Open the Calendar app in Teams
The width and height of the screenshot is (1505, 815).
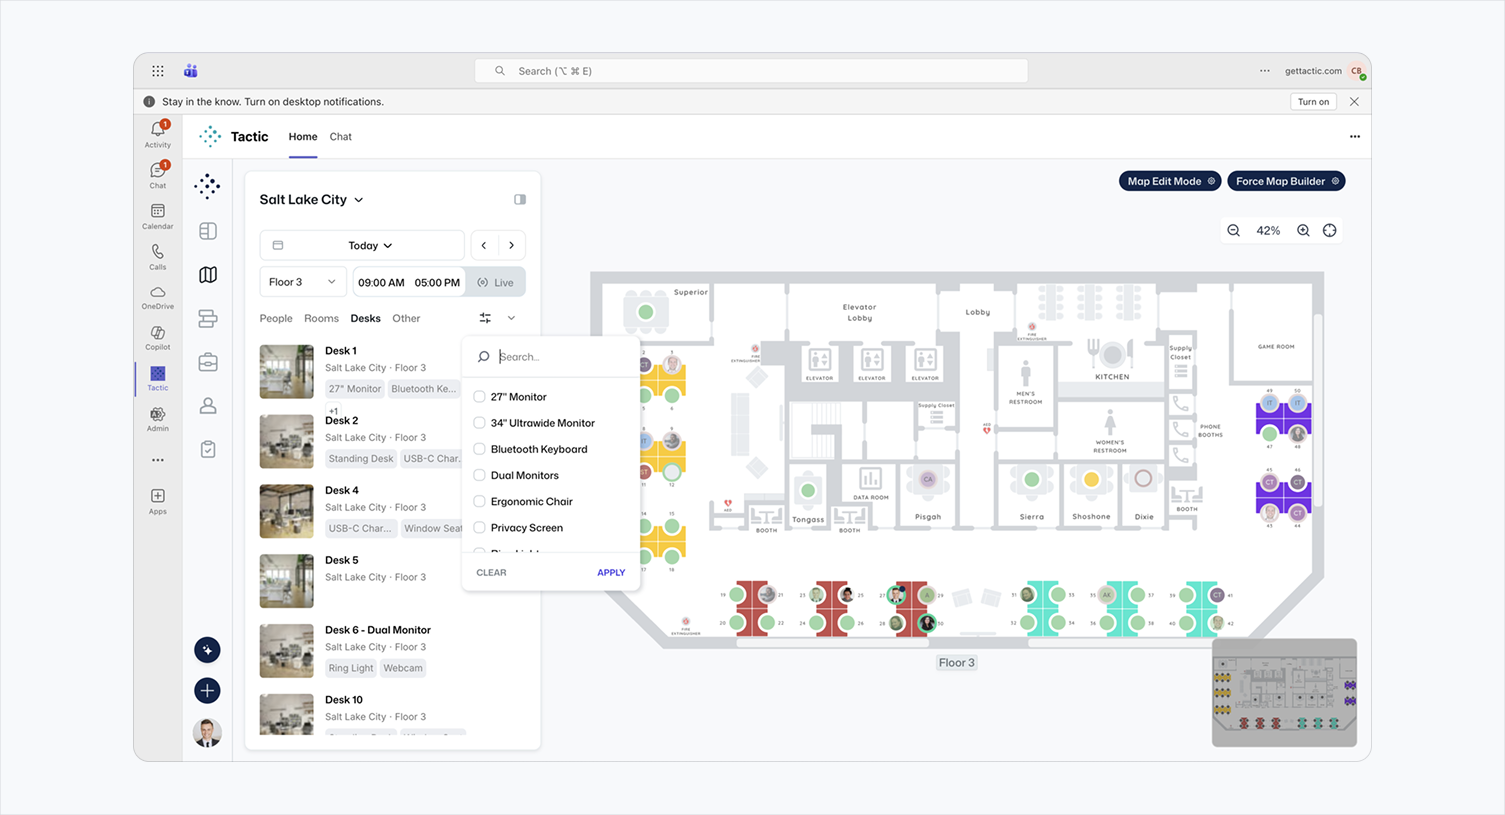(x=158, y=216)
